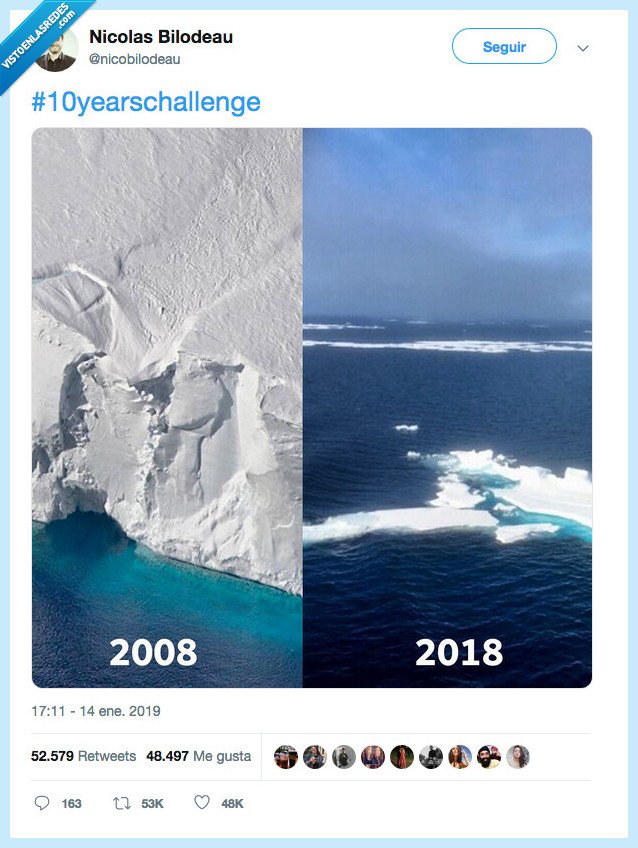This screenshot has width=638, height=848.
Task: Click the Seguir follow button
Action: [504, 46]
